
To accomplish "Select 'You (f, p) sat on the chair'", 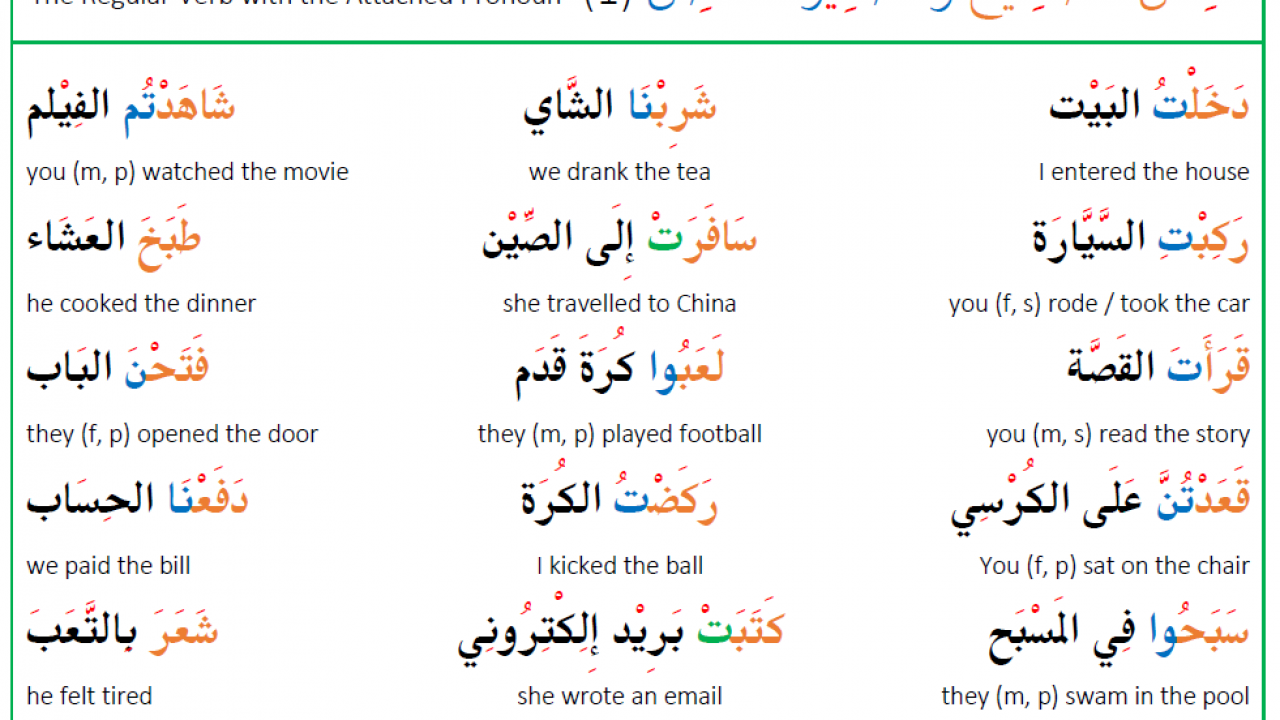I will click(1115, 566).
